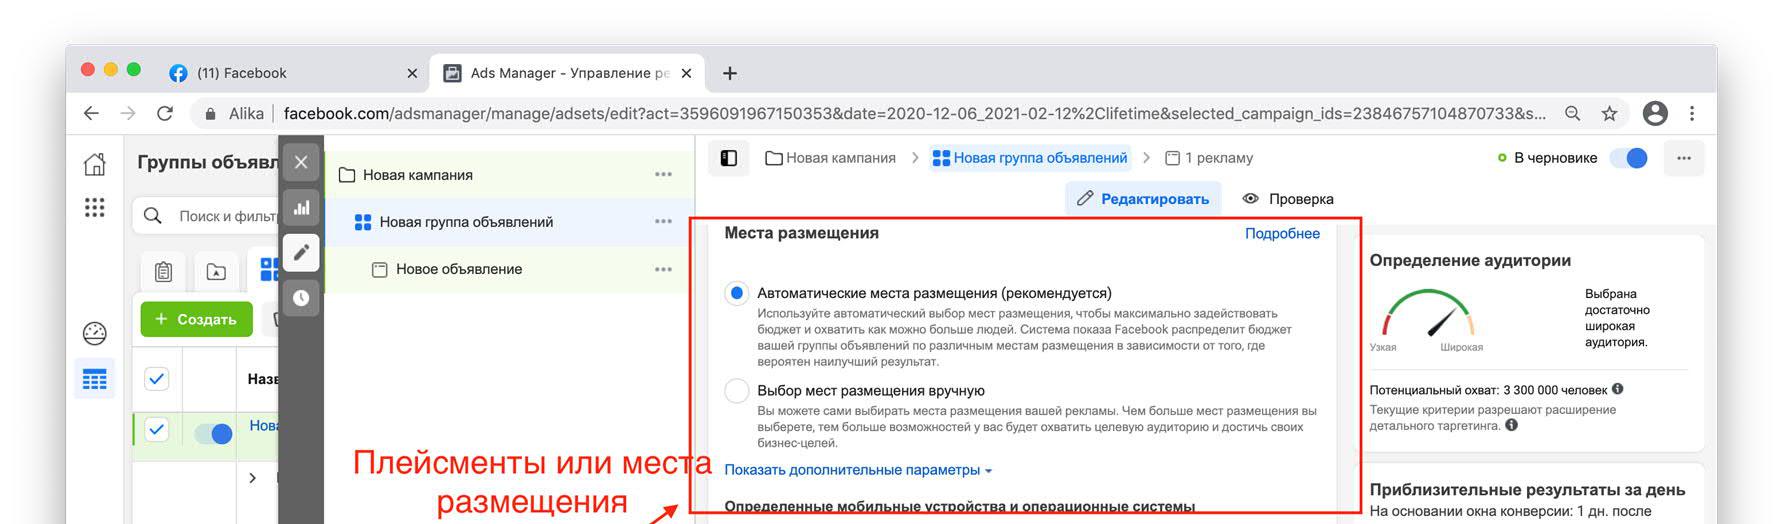Open the Подробнее link
This screenshot has height=524, width=1782.
coord(1282,233)
